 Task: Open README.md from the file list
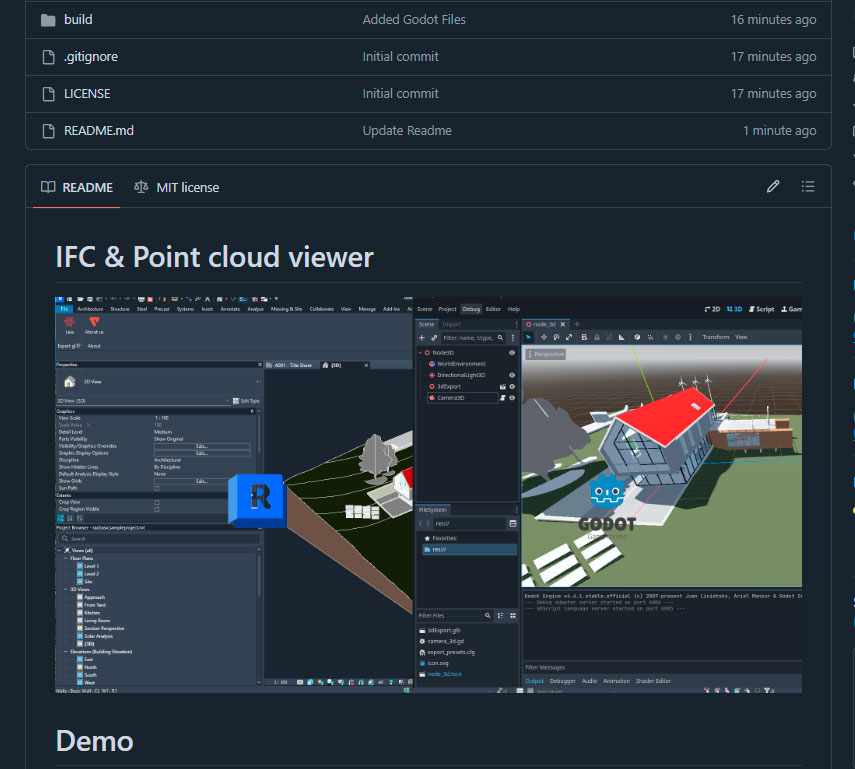point(99,131)
